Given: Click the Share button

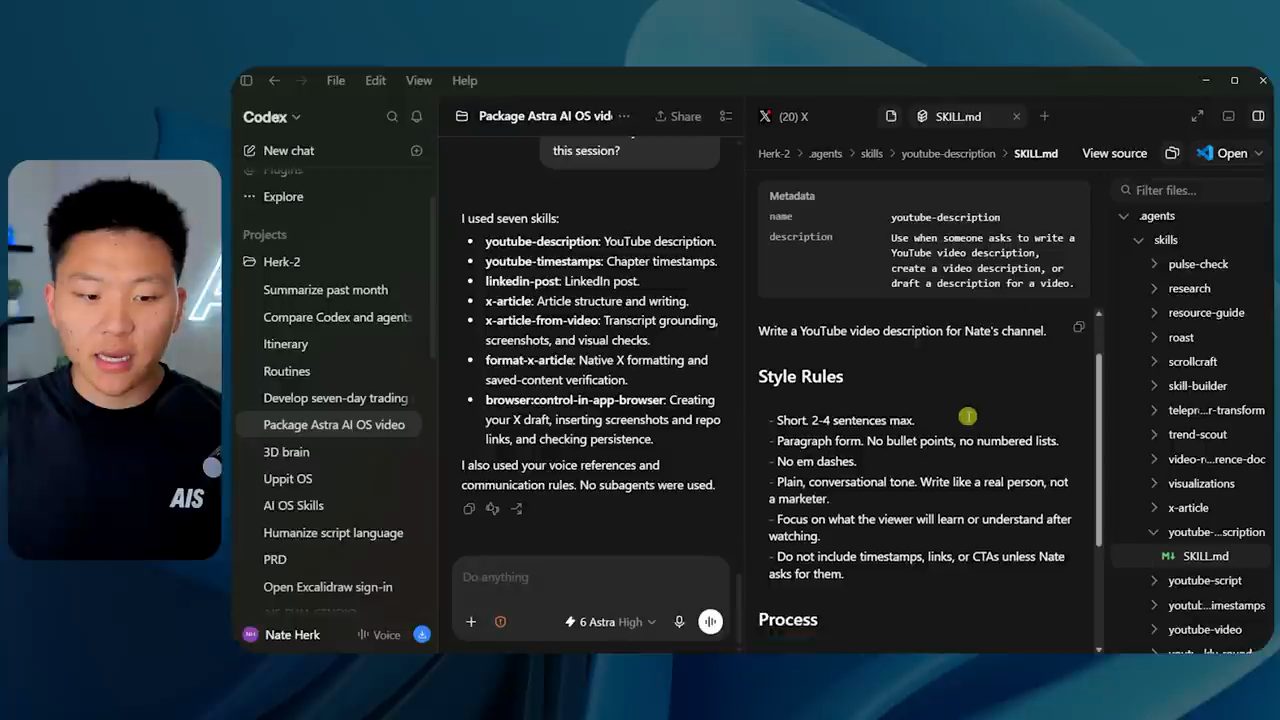Looking at the screenshot, I should (678, 117).
